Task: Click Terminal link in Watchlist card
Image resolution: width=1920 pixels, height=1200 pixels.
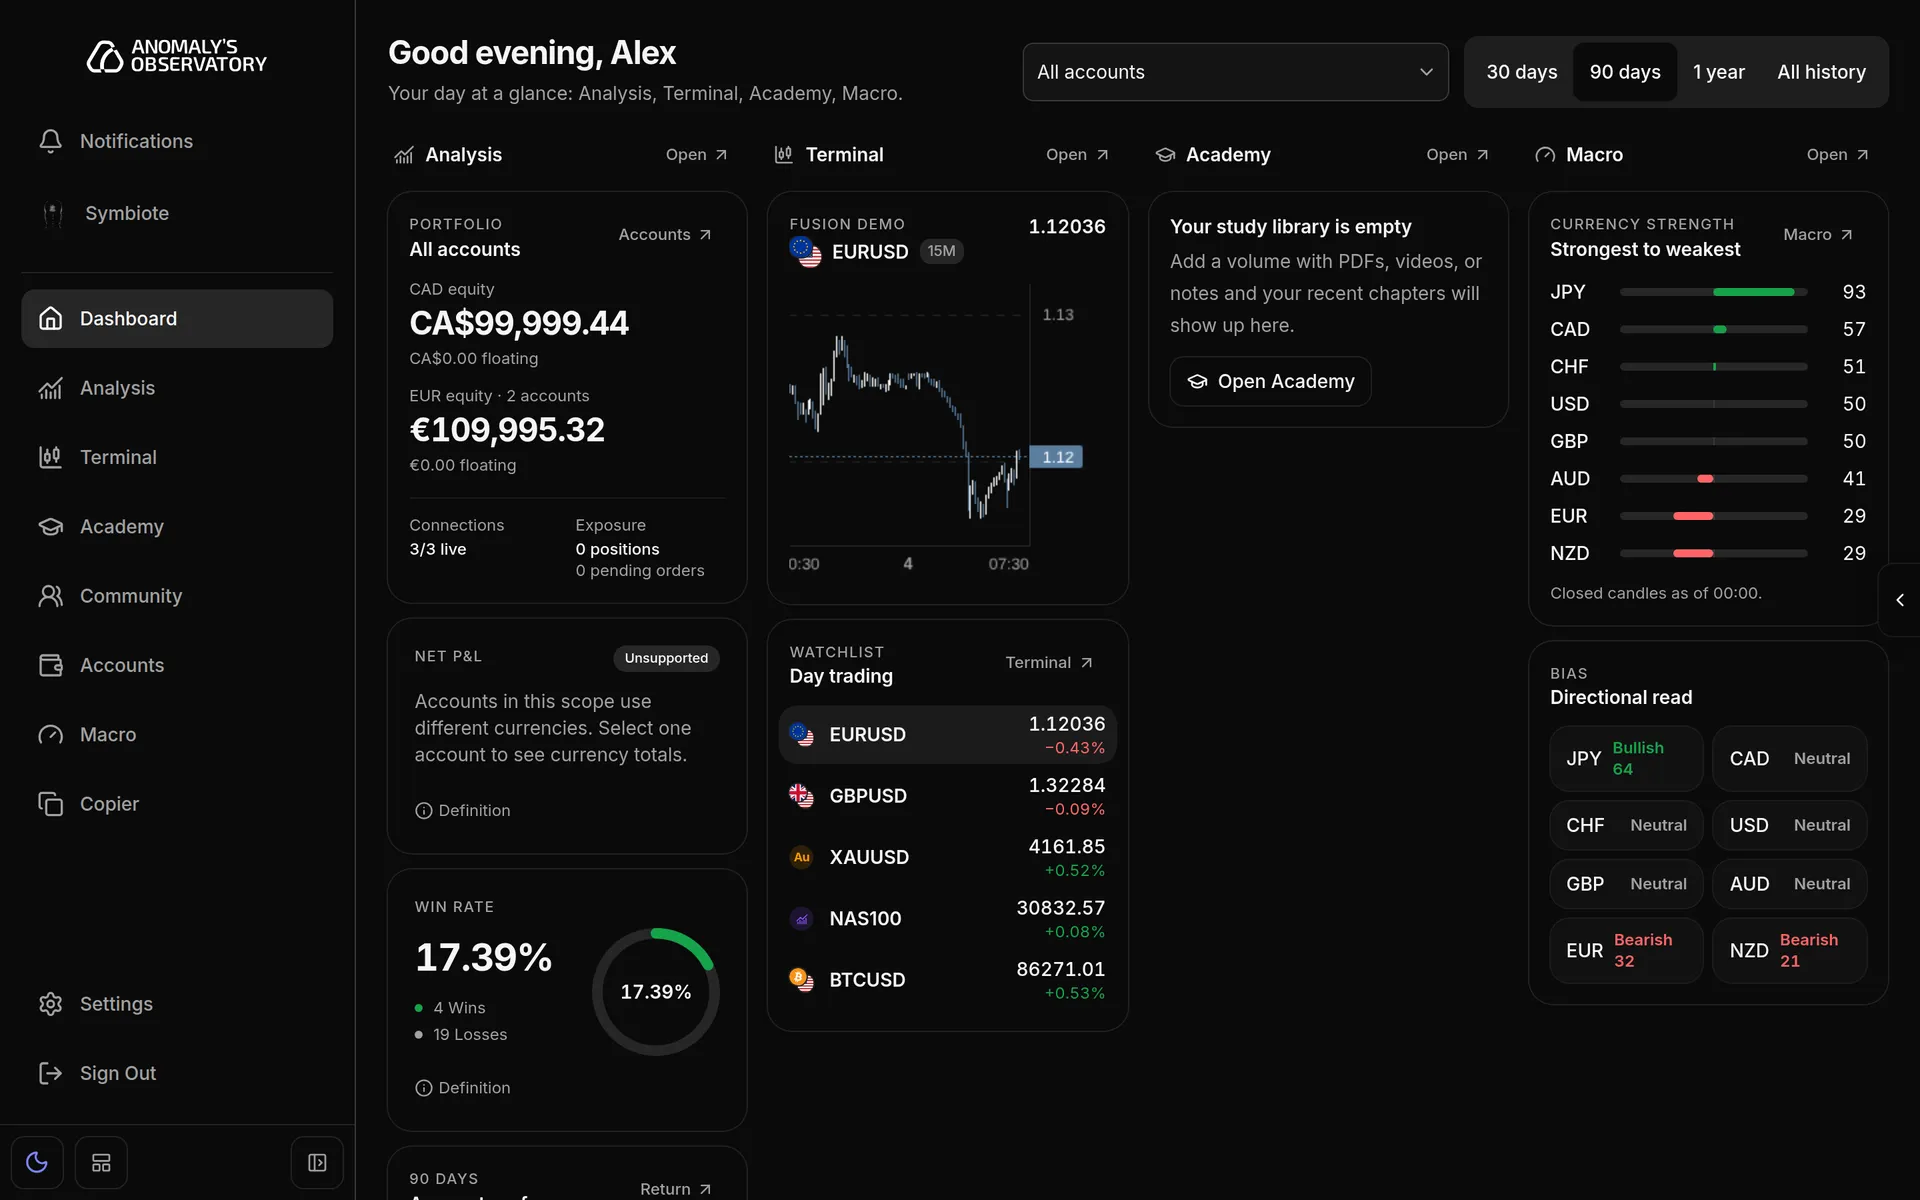Action: point(1049,663)
